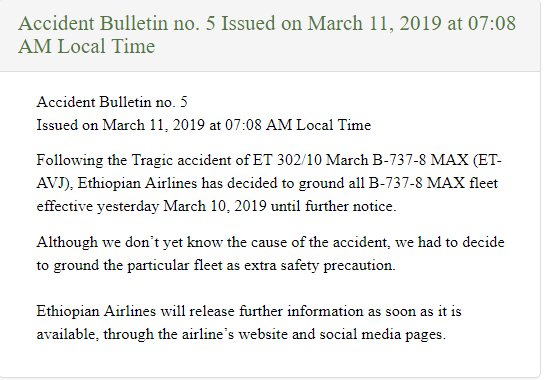Screen dimensions: 544x380
Task: Click the blank area below the last paragraph
Action: click(270, 359)
